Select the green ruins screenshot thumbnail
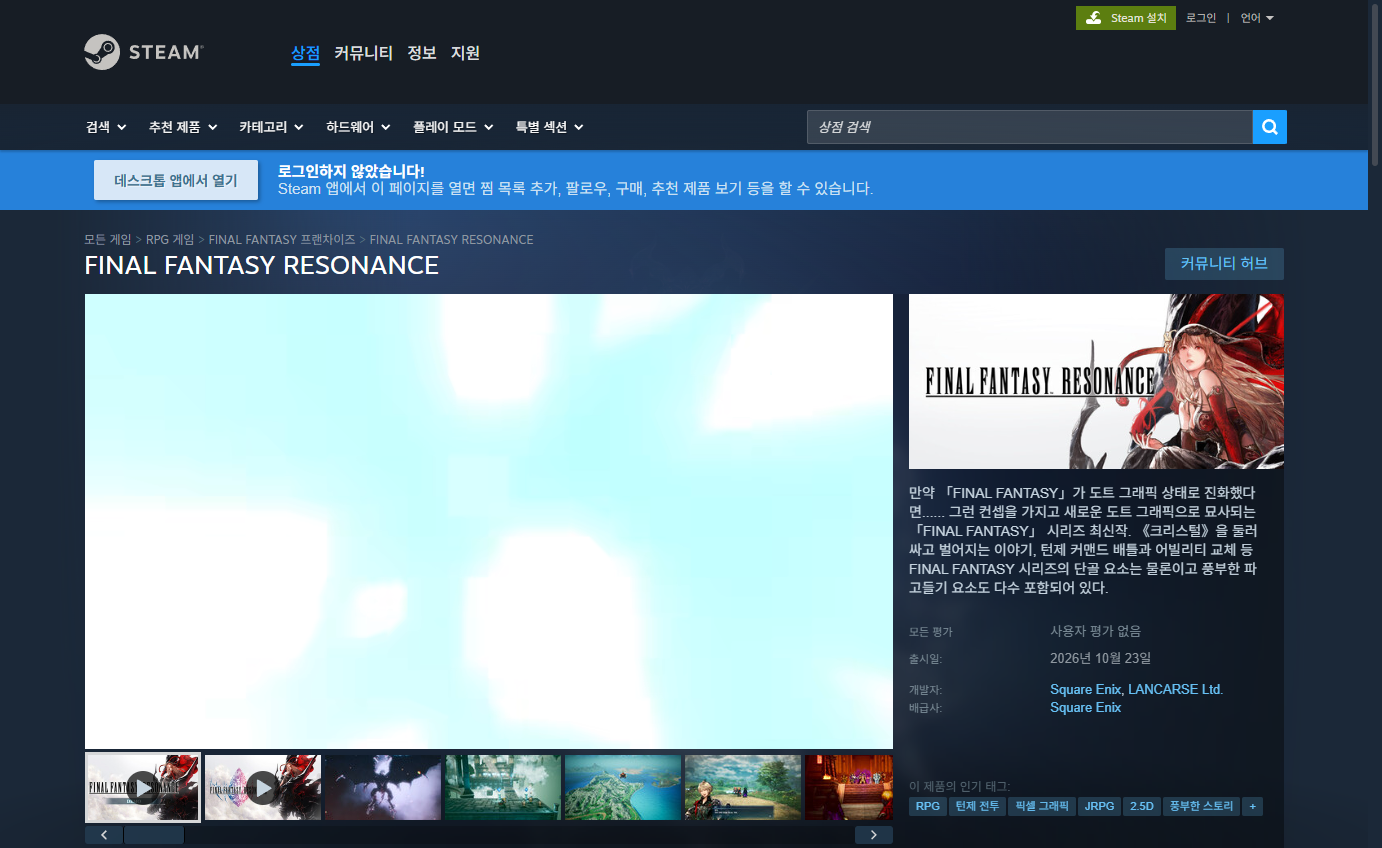 (x=503, y=787)
